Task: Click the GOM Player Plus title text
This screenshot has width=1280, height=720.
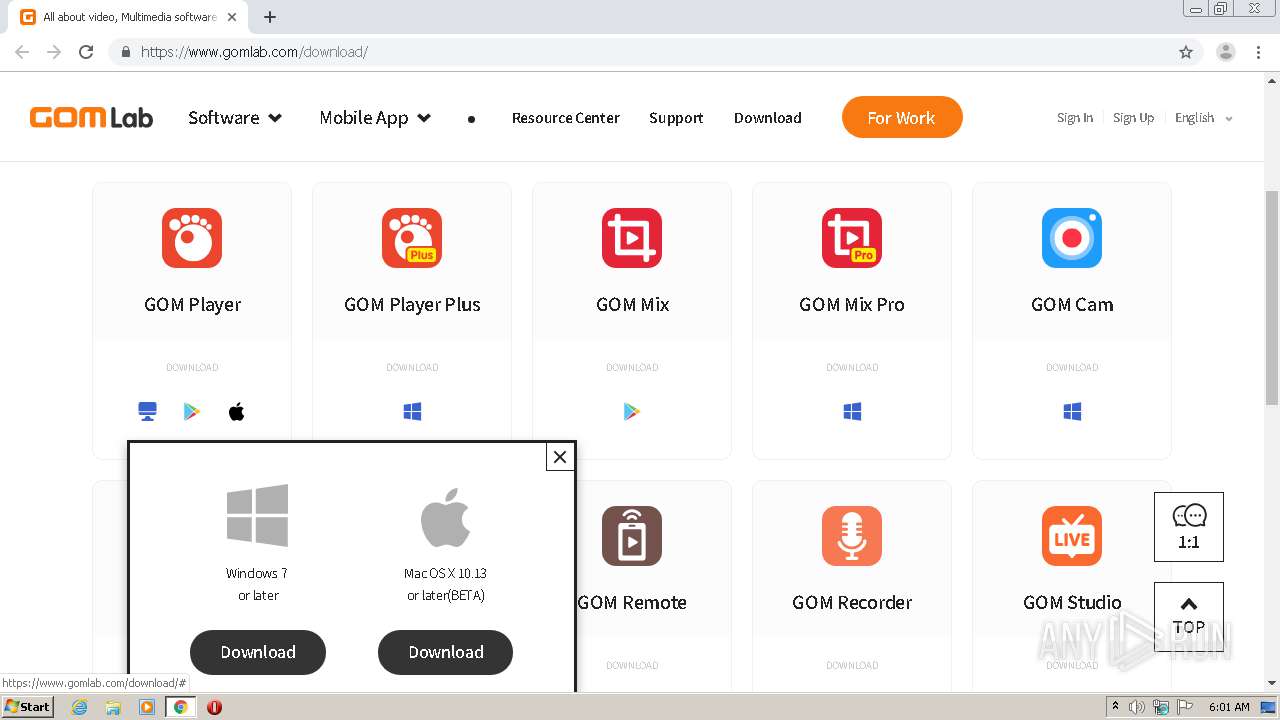Action: click(x=412, y=305)
